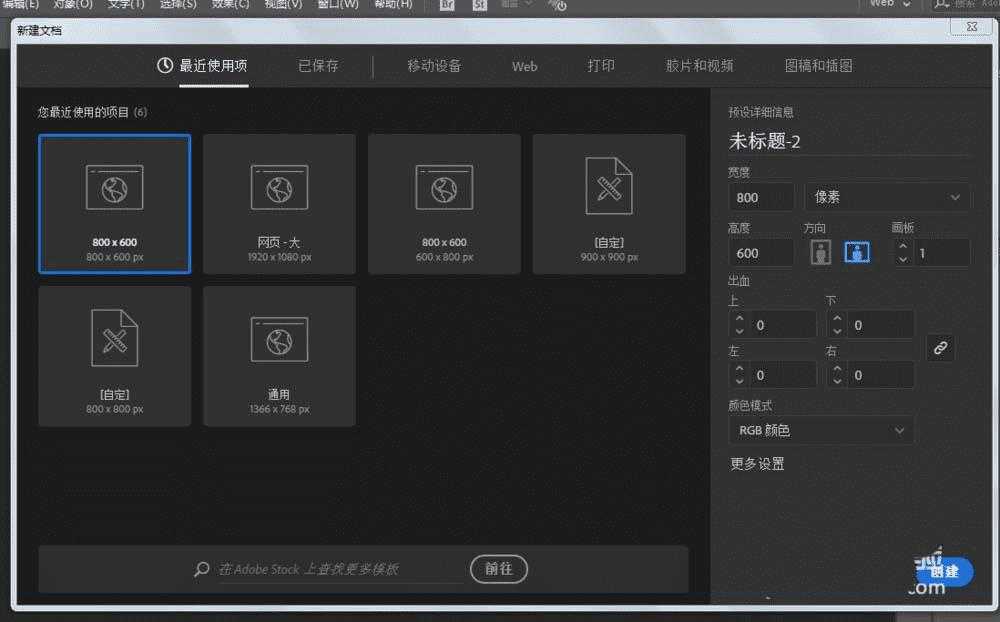Click the 前往 button for Adobe Stock
Viewport: 1000px width, 622px height.
pyautogui.click(x=498, y=568)
